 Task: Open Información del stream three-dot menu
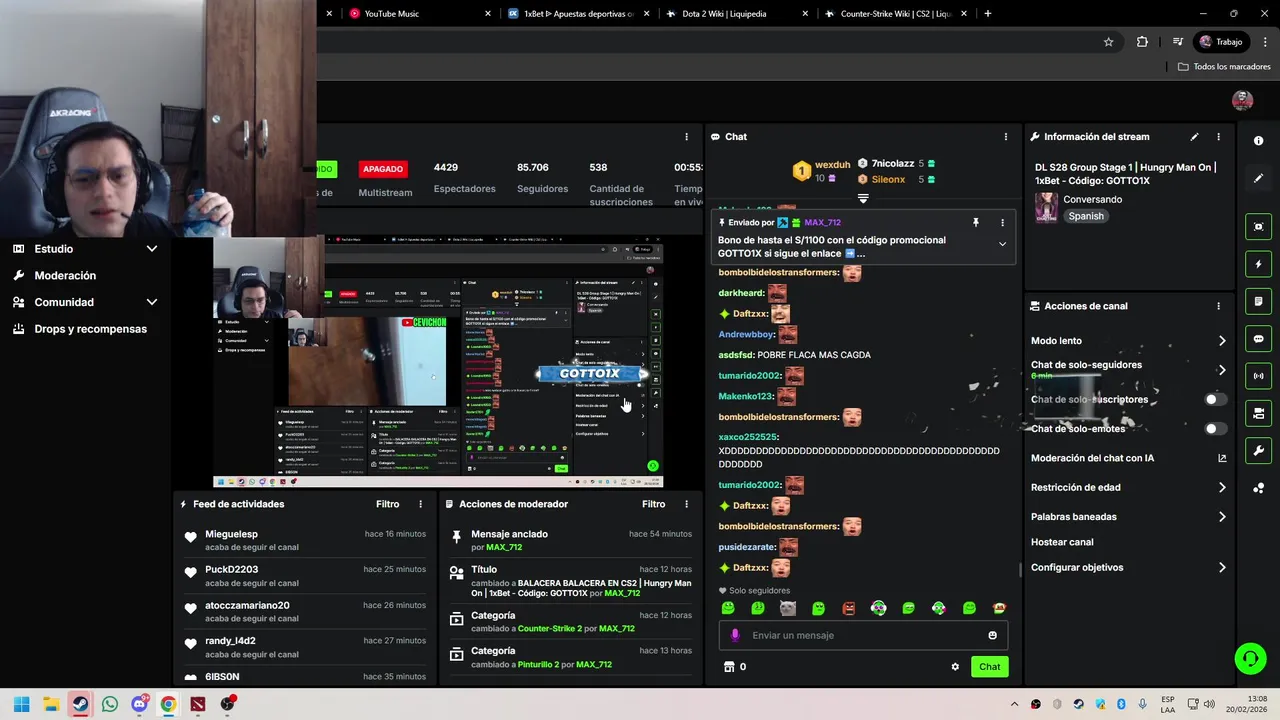tap(1218, 137)
